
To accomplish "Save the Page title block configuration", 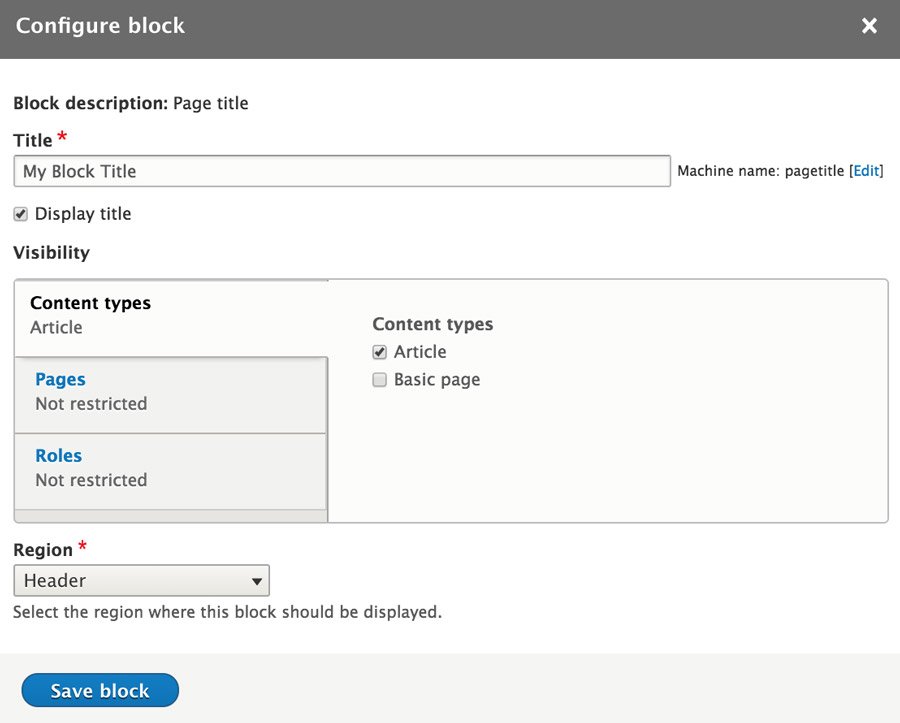I will pyautogui.click(x=99, y=690).
